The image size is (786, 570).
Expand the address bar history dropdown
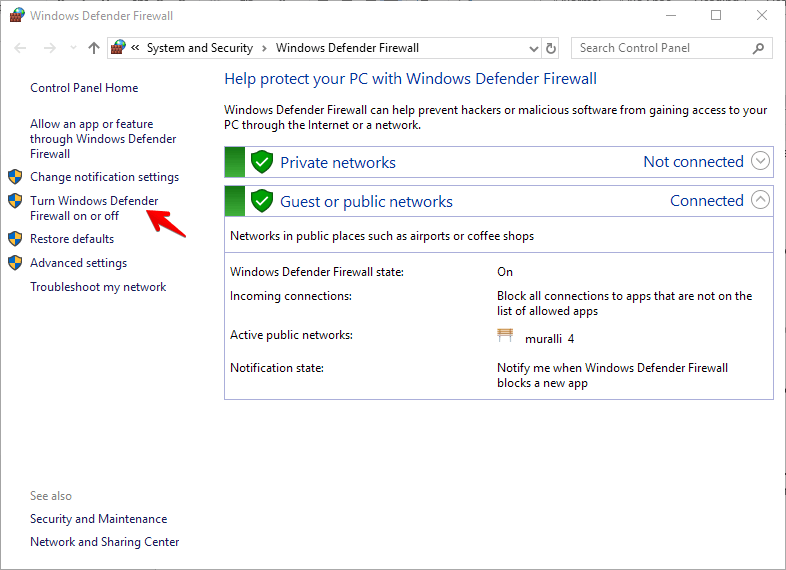pyautogui.click(x=534, y=49)
